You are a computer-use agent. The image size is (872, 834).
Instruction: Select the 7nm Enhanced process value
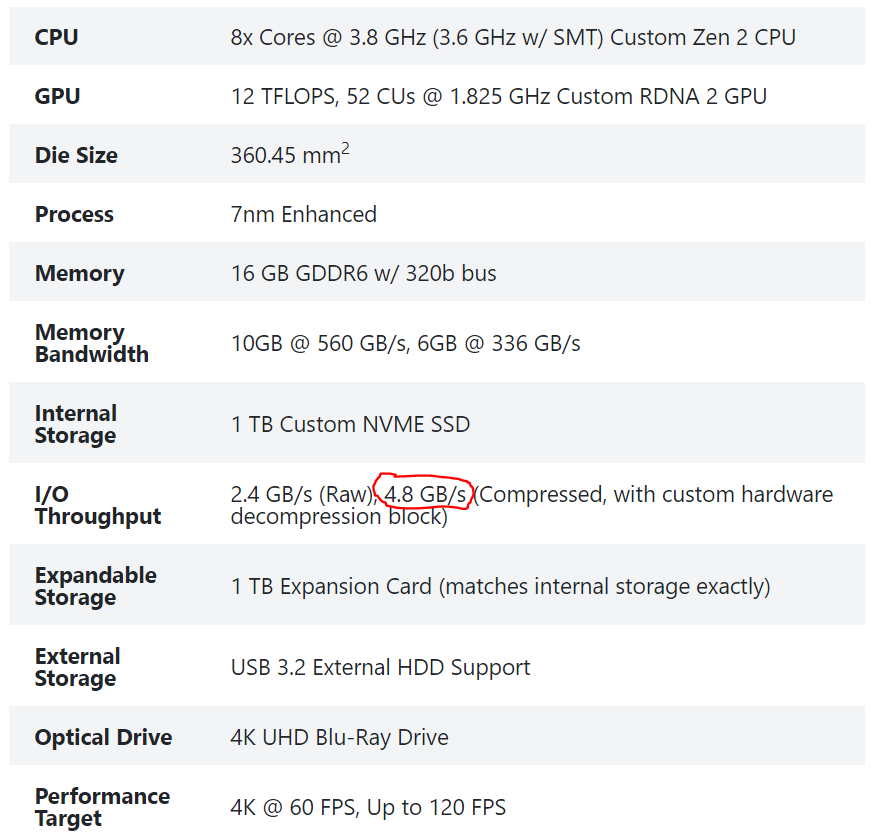[x=303, y=215]
